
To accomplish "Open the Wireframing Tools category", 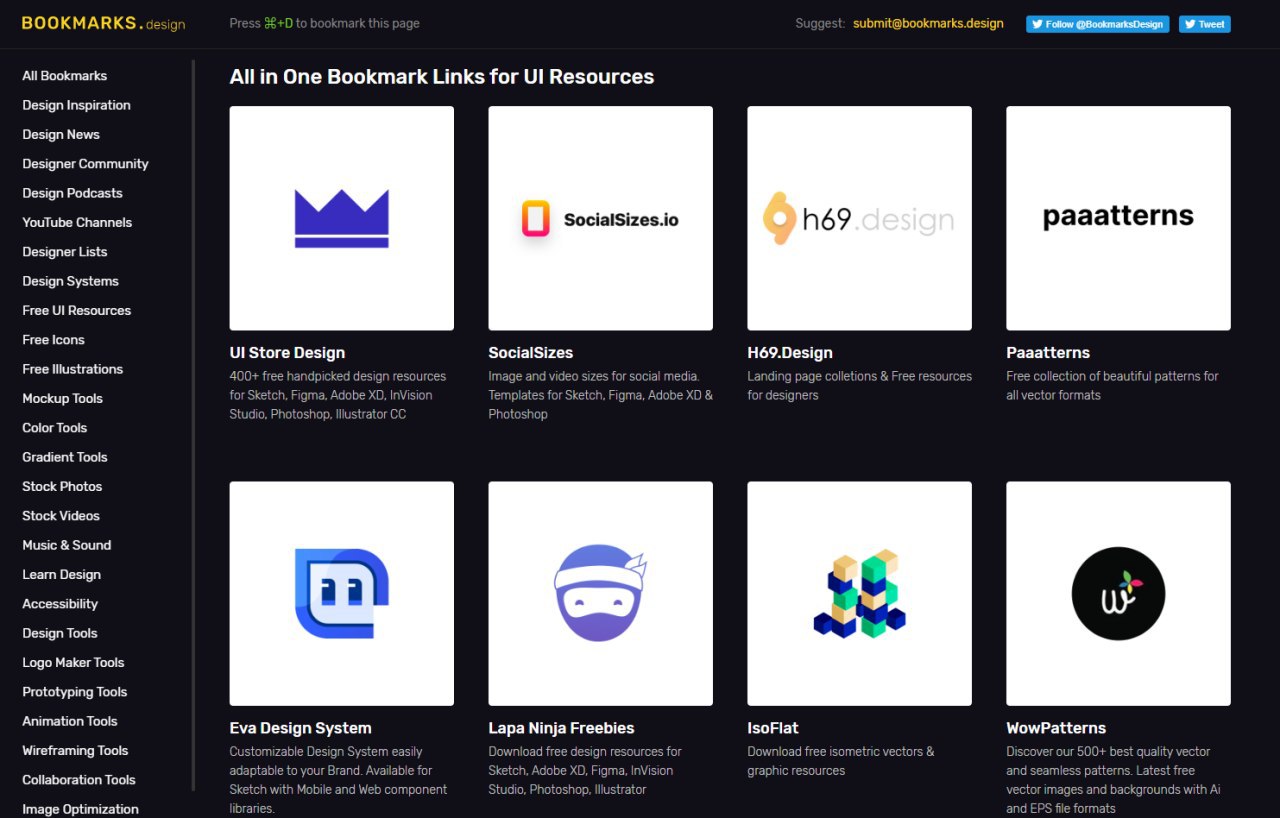I will [75, 750].
